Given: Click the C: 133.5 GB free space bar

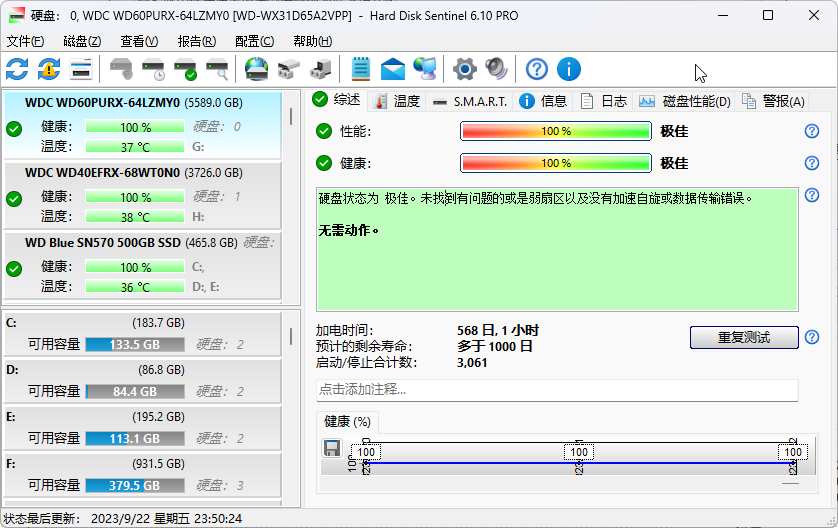Looking at the screenshot, I should [x=135, y=345].
